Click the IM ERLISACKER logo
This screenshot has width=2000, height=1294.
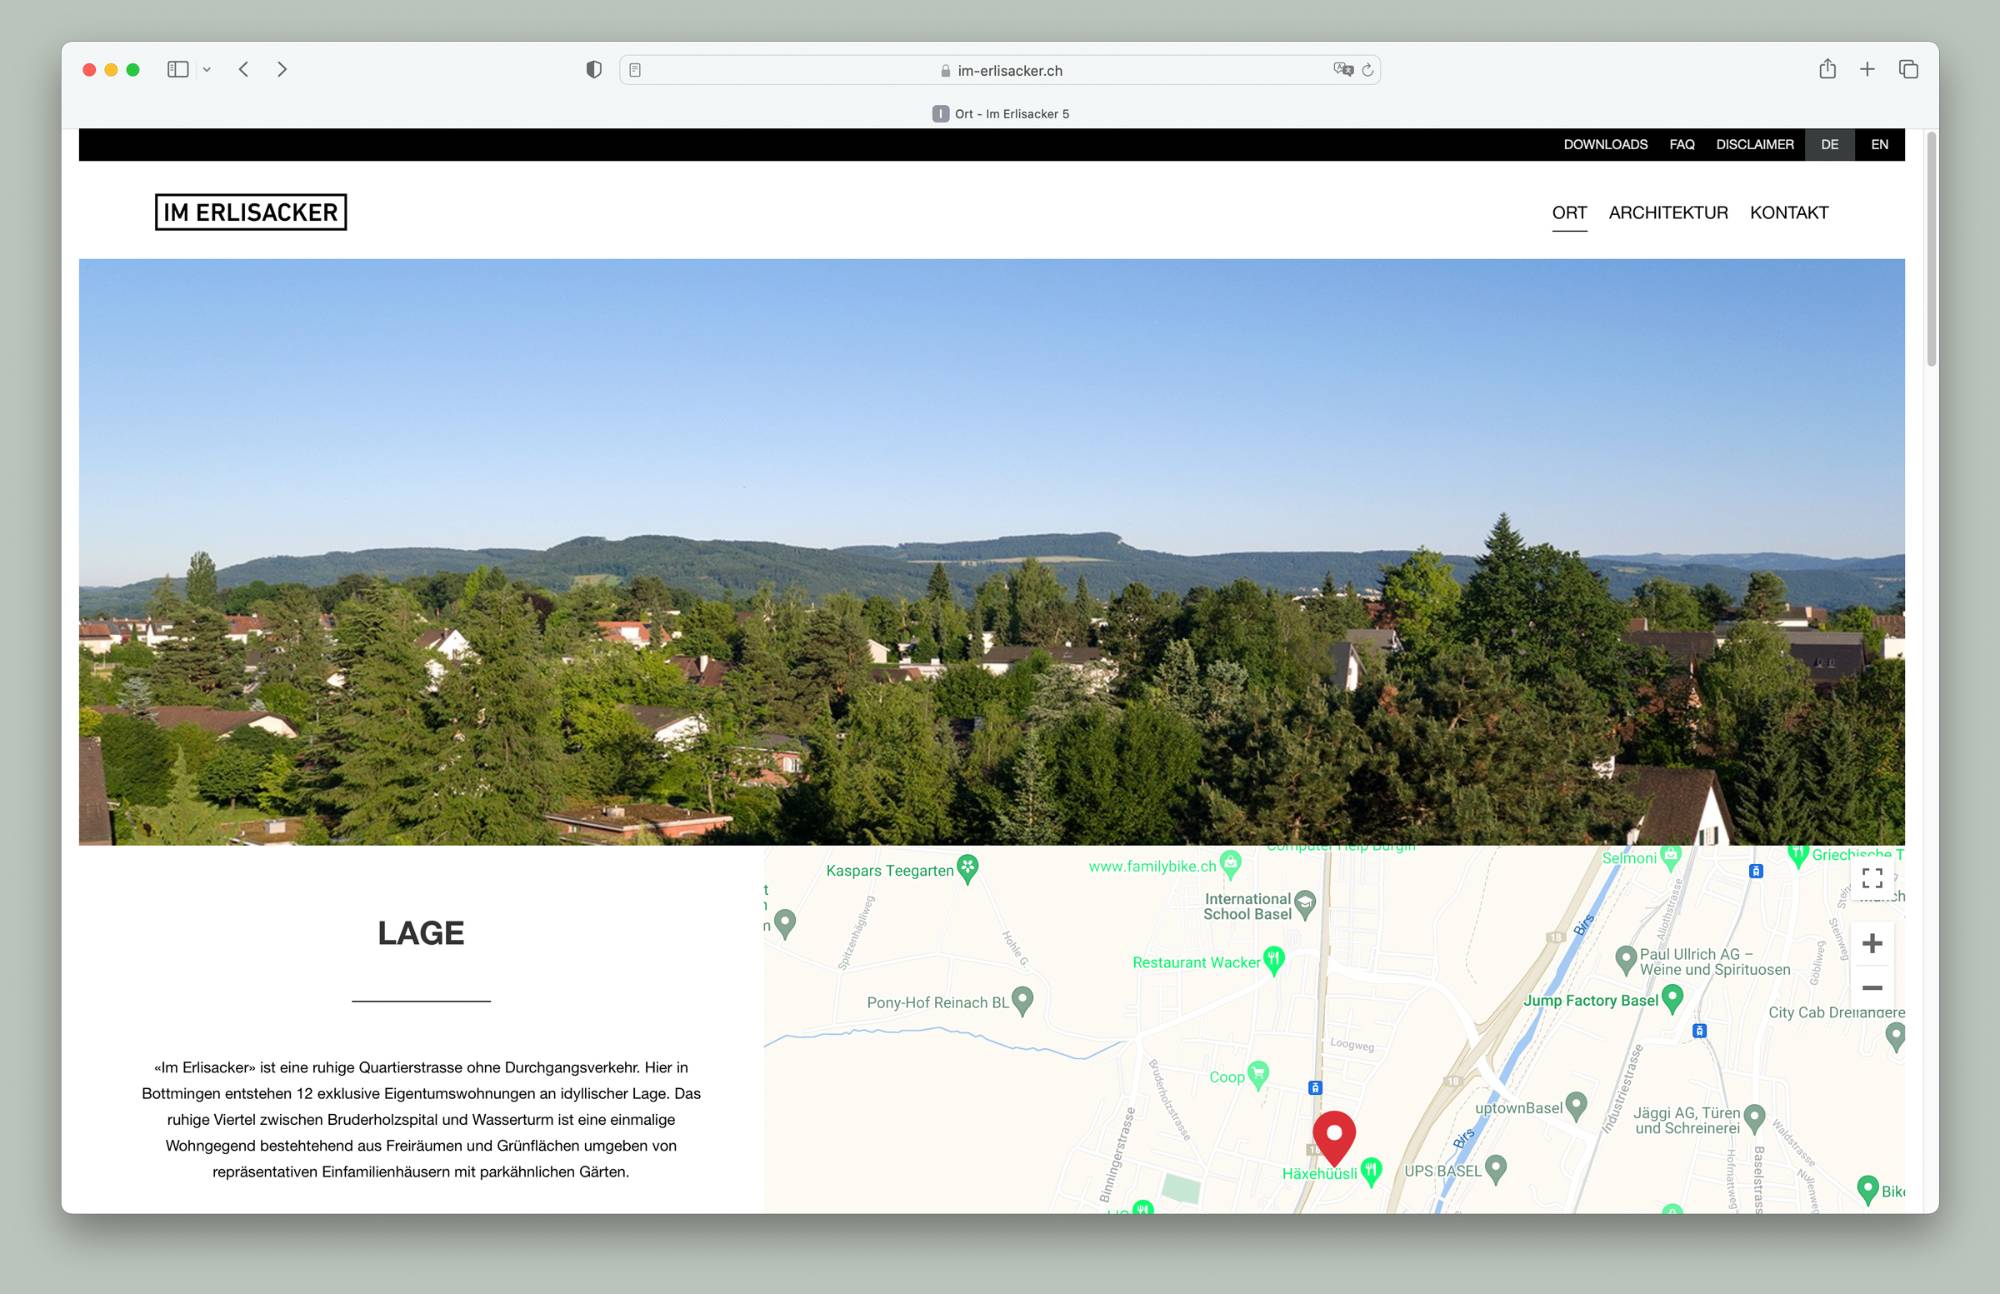coord(251,212)
